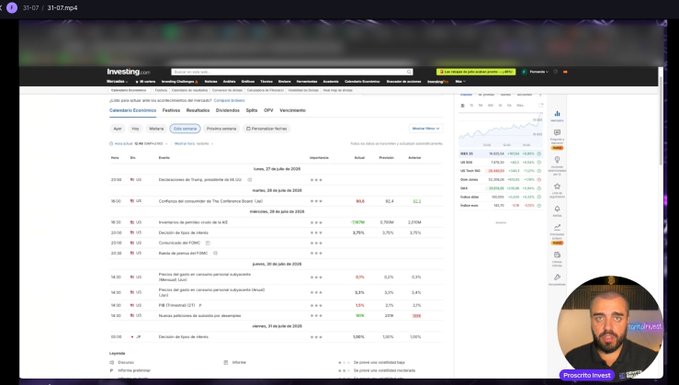This screenshot has height=385, width=679.
Task: Click the clock icon in IBEX 35 row
Action: [x=539, y=154]
